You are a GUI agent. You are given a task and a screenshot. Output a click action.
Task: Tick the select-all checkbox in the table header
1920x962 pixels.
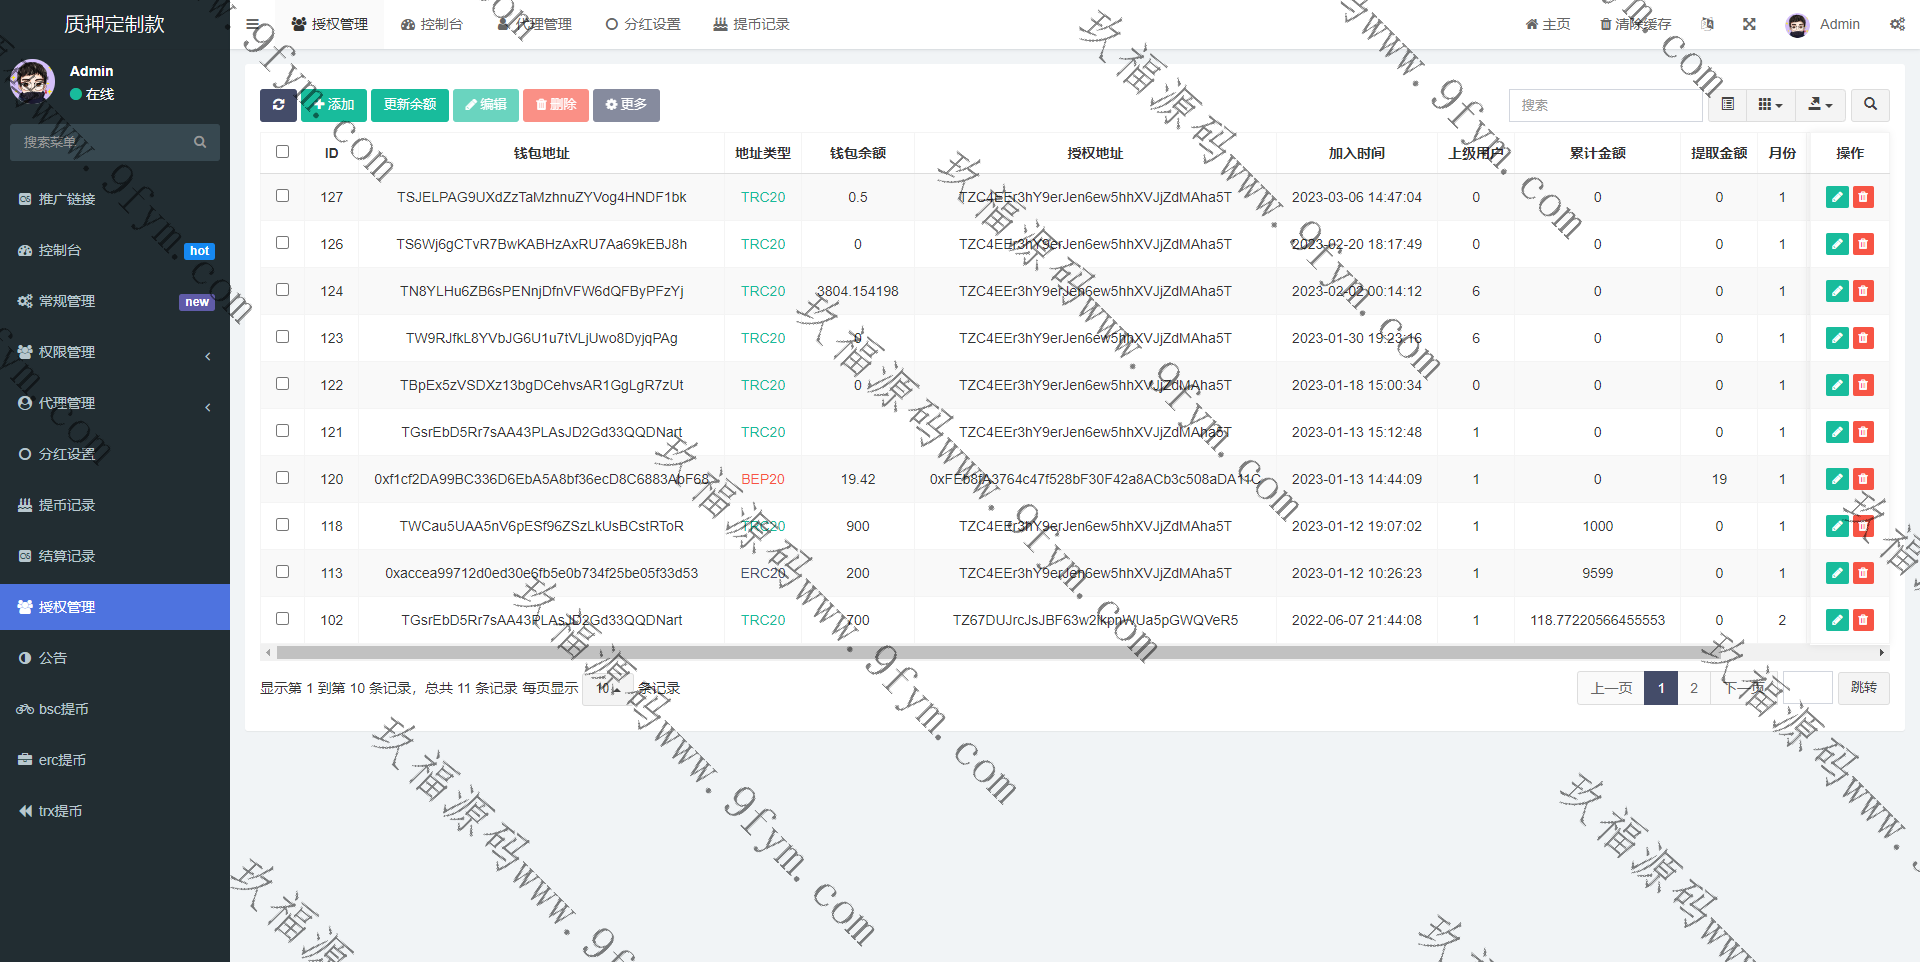(283, 152)
